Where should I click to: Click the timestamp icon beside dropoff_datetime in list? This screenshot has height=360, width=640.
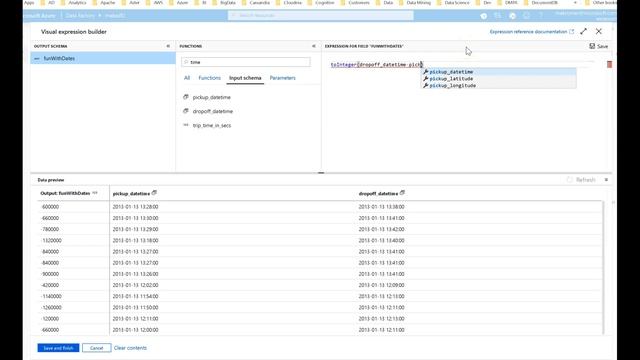tap(186, 111)
